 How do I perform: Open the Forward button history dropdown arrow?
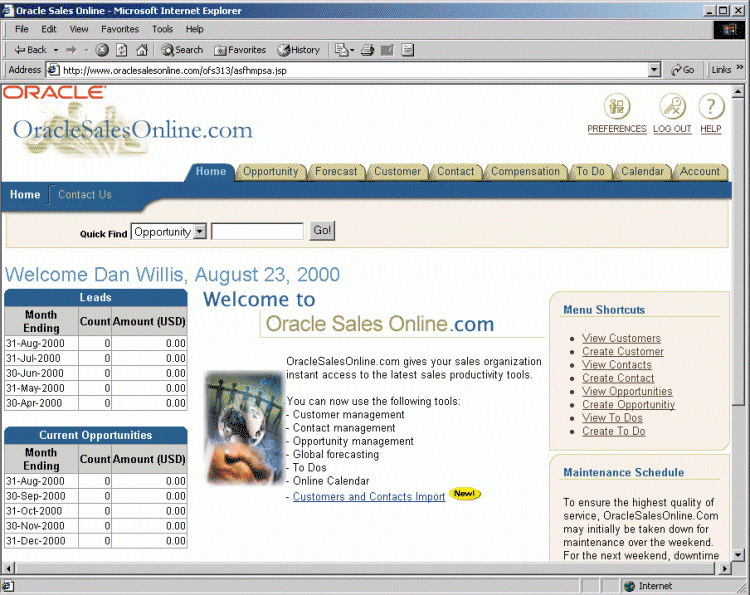click(87, 50)
